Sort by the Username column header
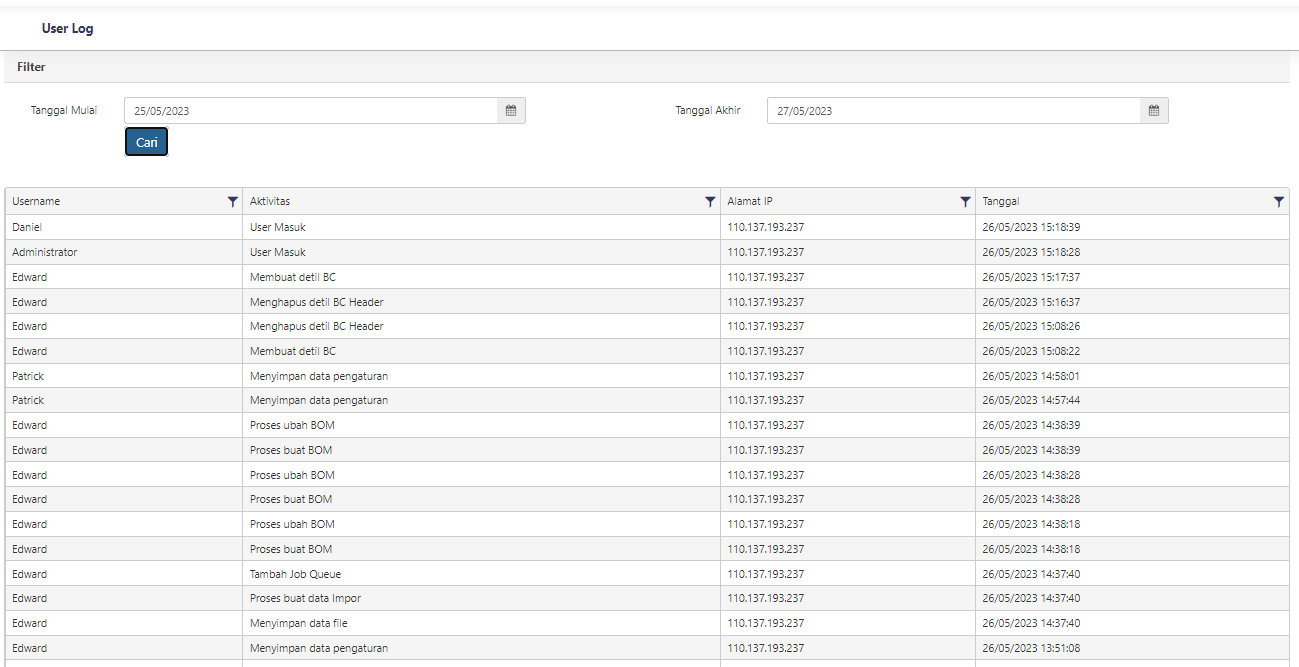1299x667 pixels. (x=36, y=202)
